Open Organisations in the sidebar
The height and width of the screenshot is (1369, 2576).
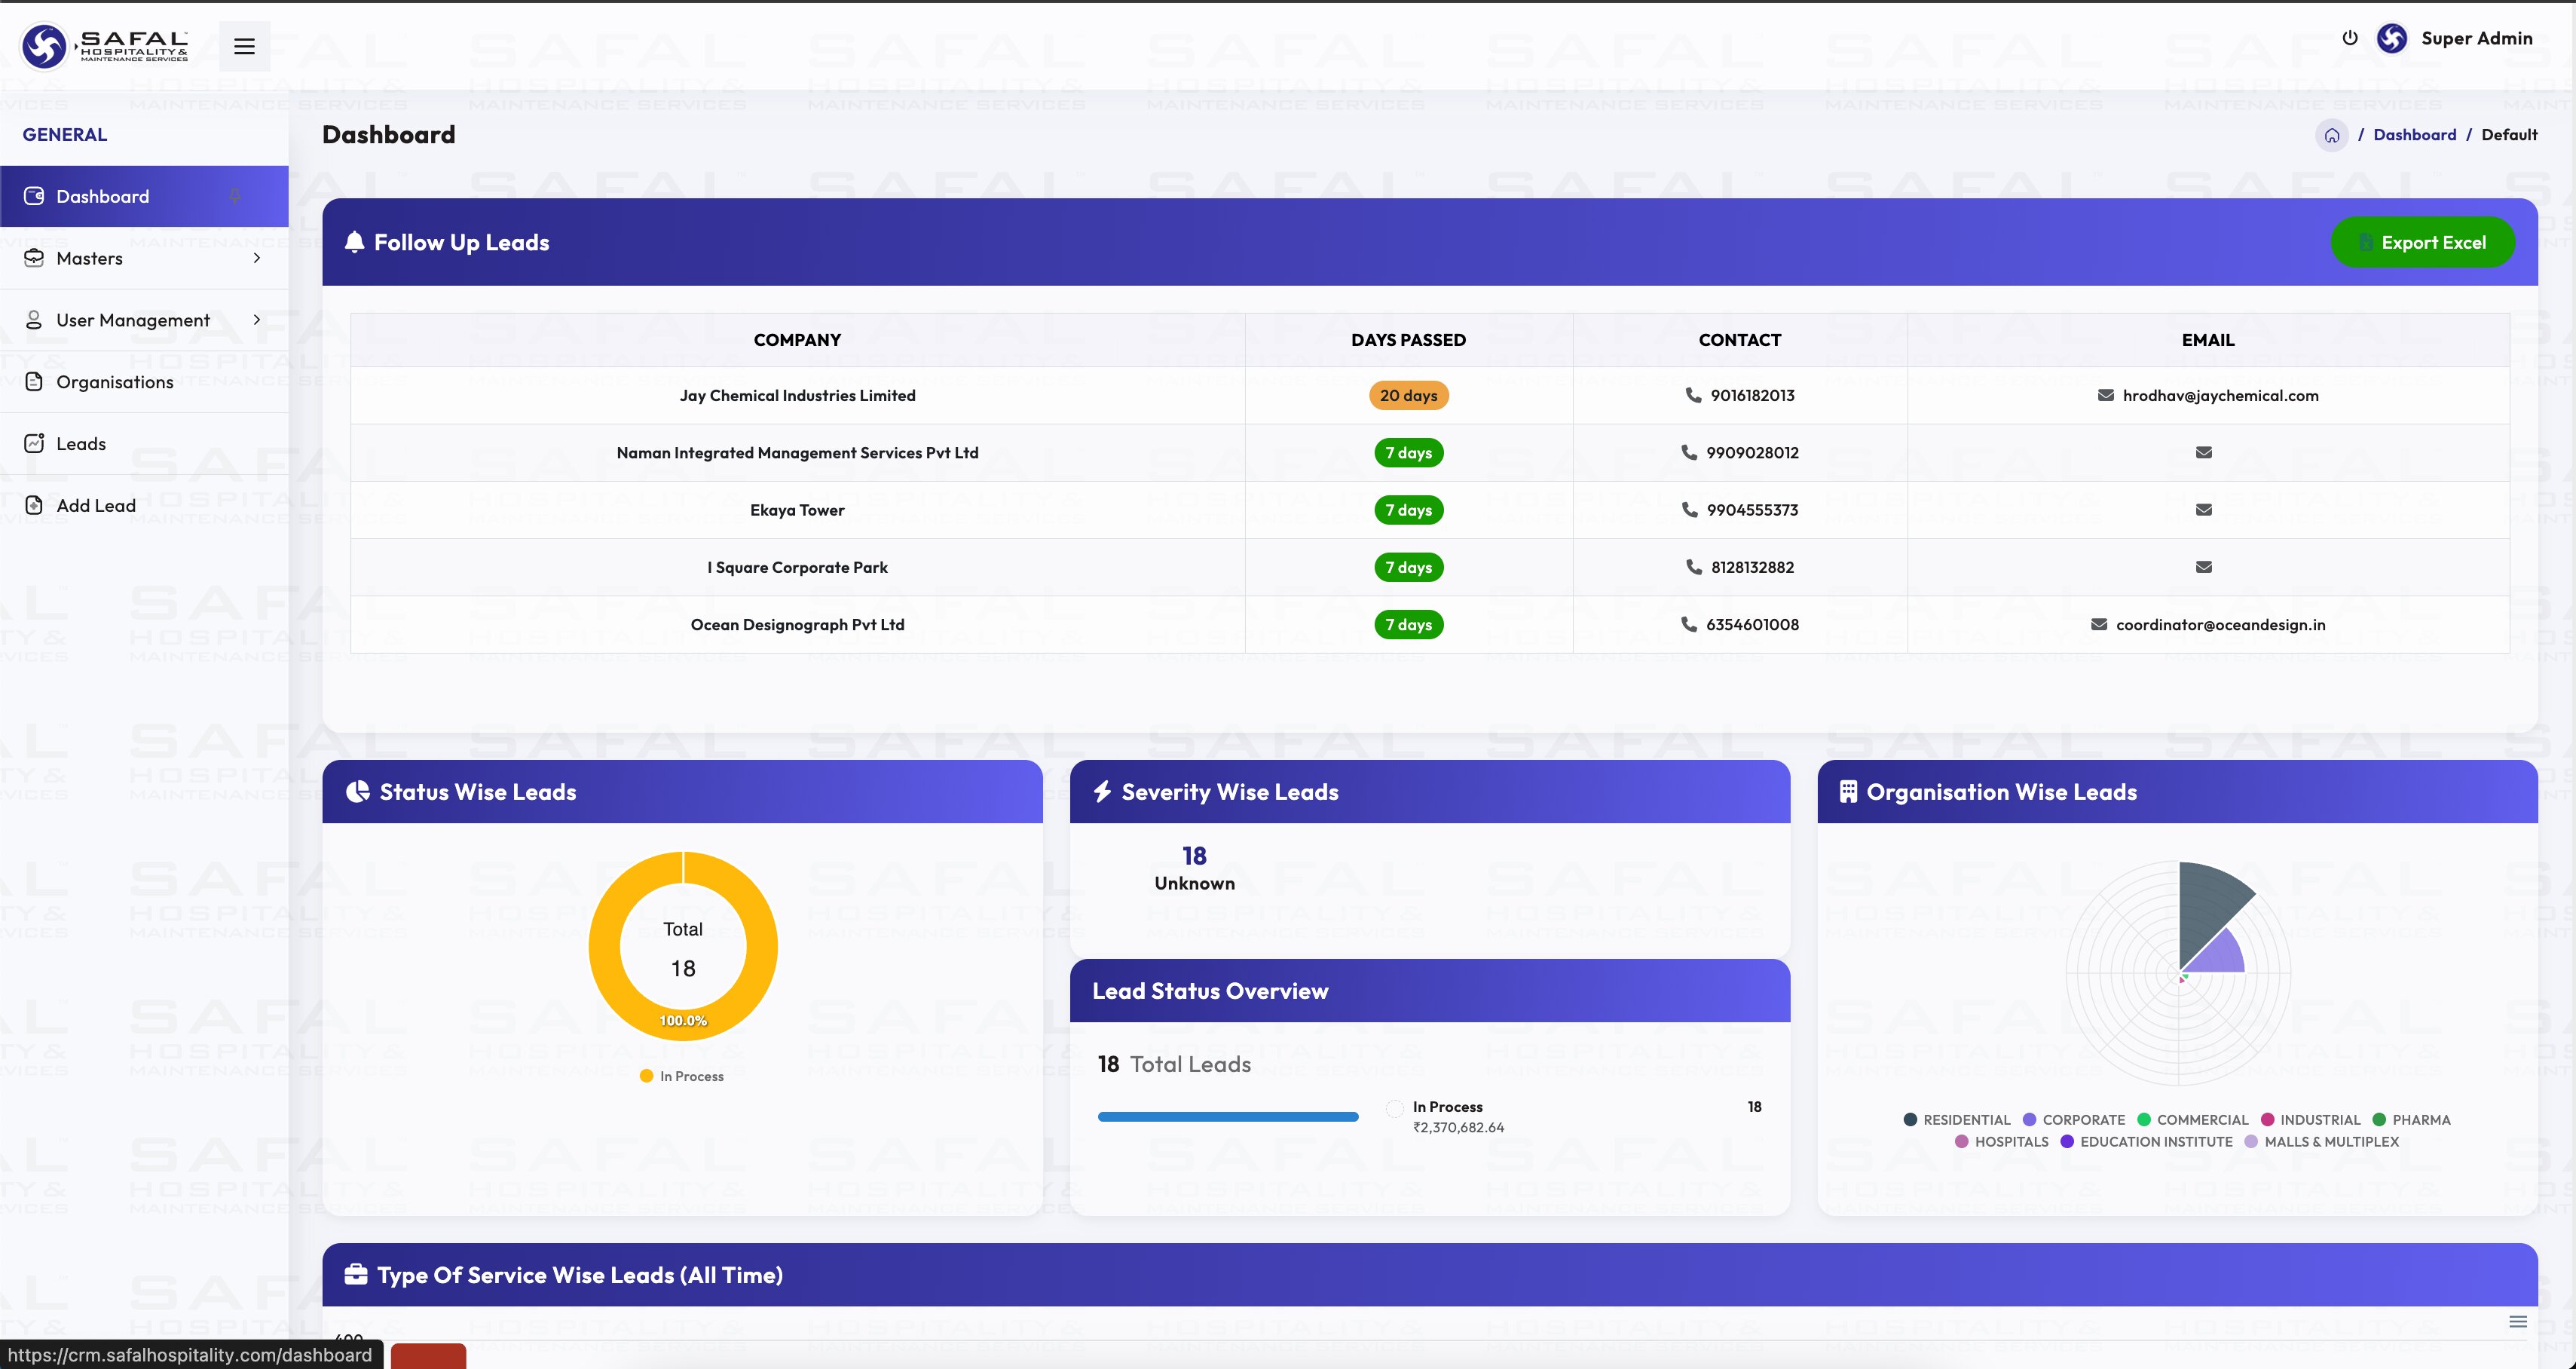pos(114,382)
